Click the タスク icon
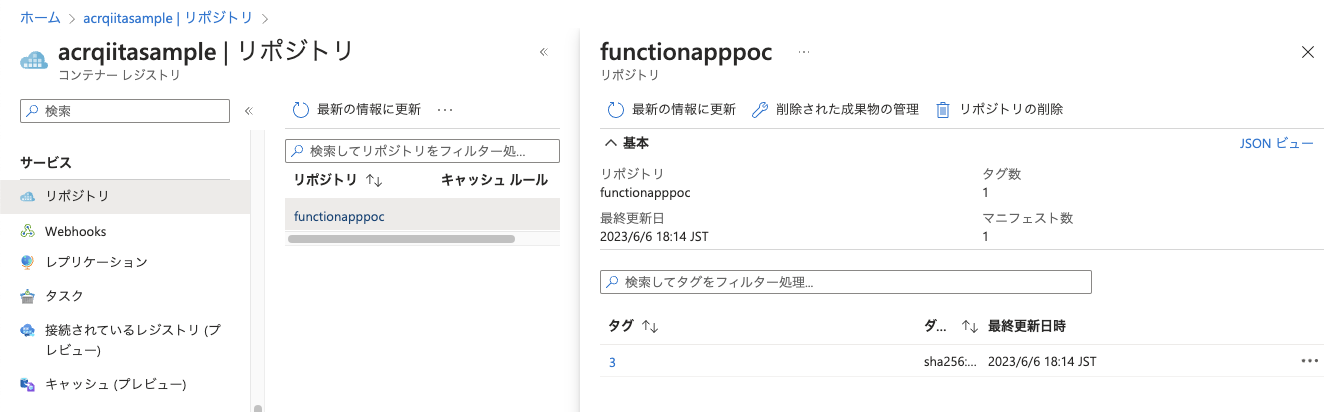1342x412 pixels. click(28, 296)
